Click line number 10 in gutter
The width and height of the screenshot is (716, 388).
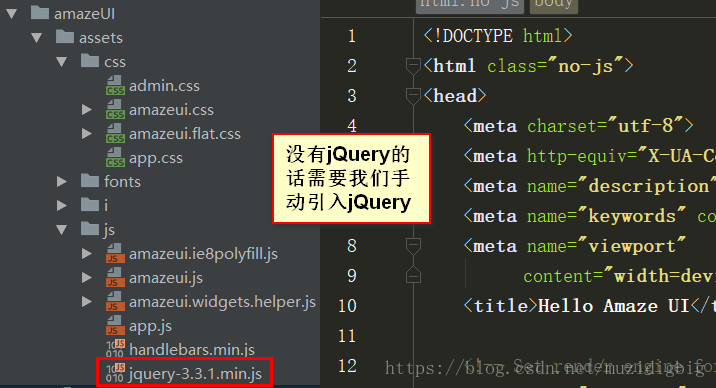(347, 306)
